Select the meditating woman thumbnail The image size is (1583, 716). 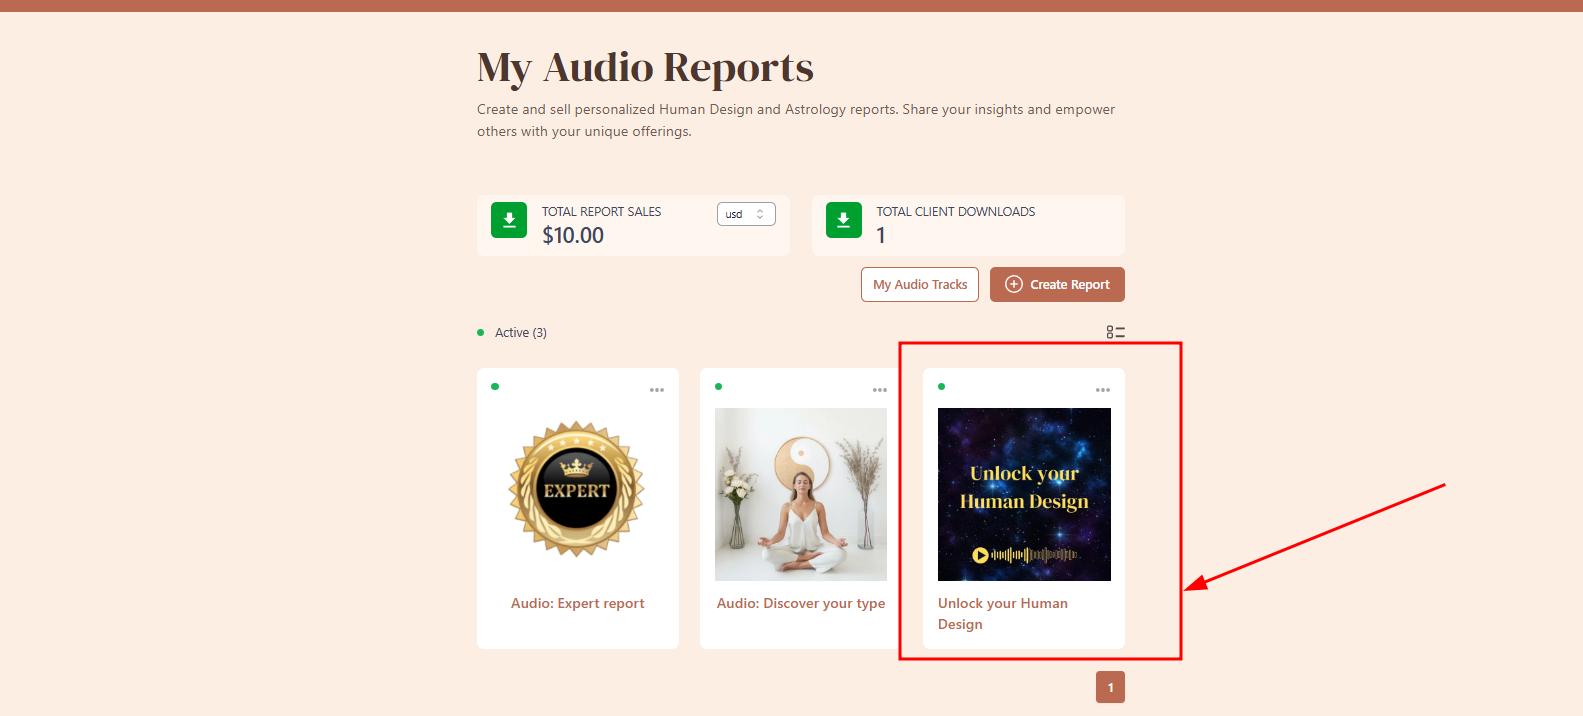point(801,494)
